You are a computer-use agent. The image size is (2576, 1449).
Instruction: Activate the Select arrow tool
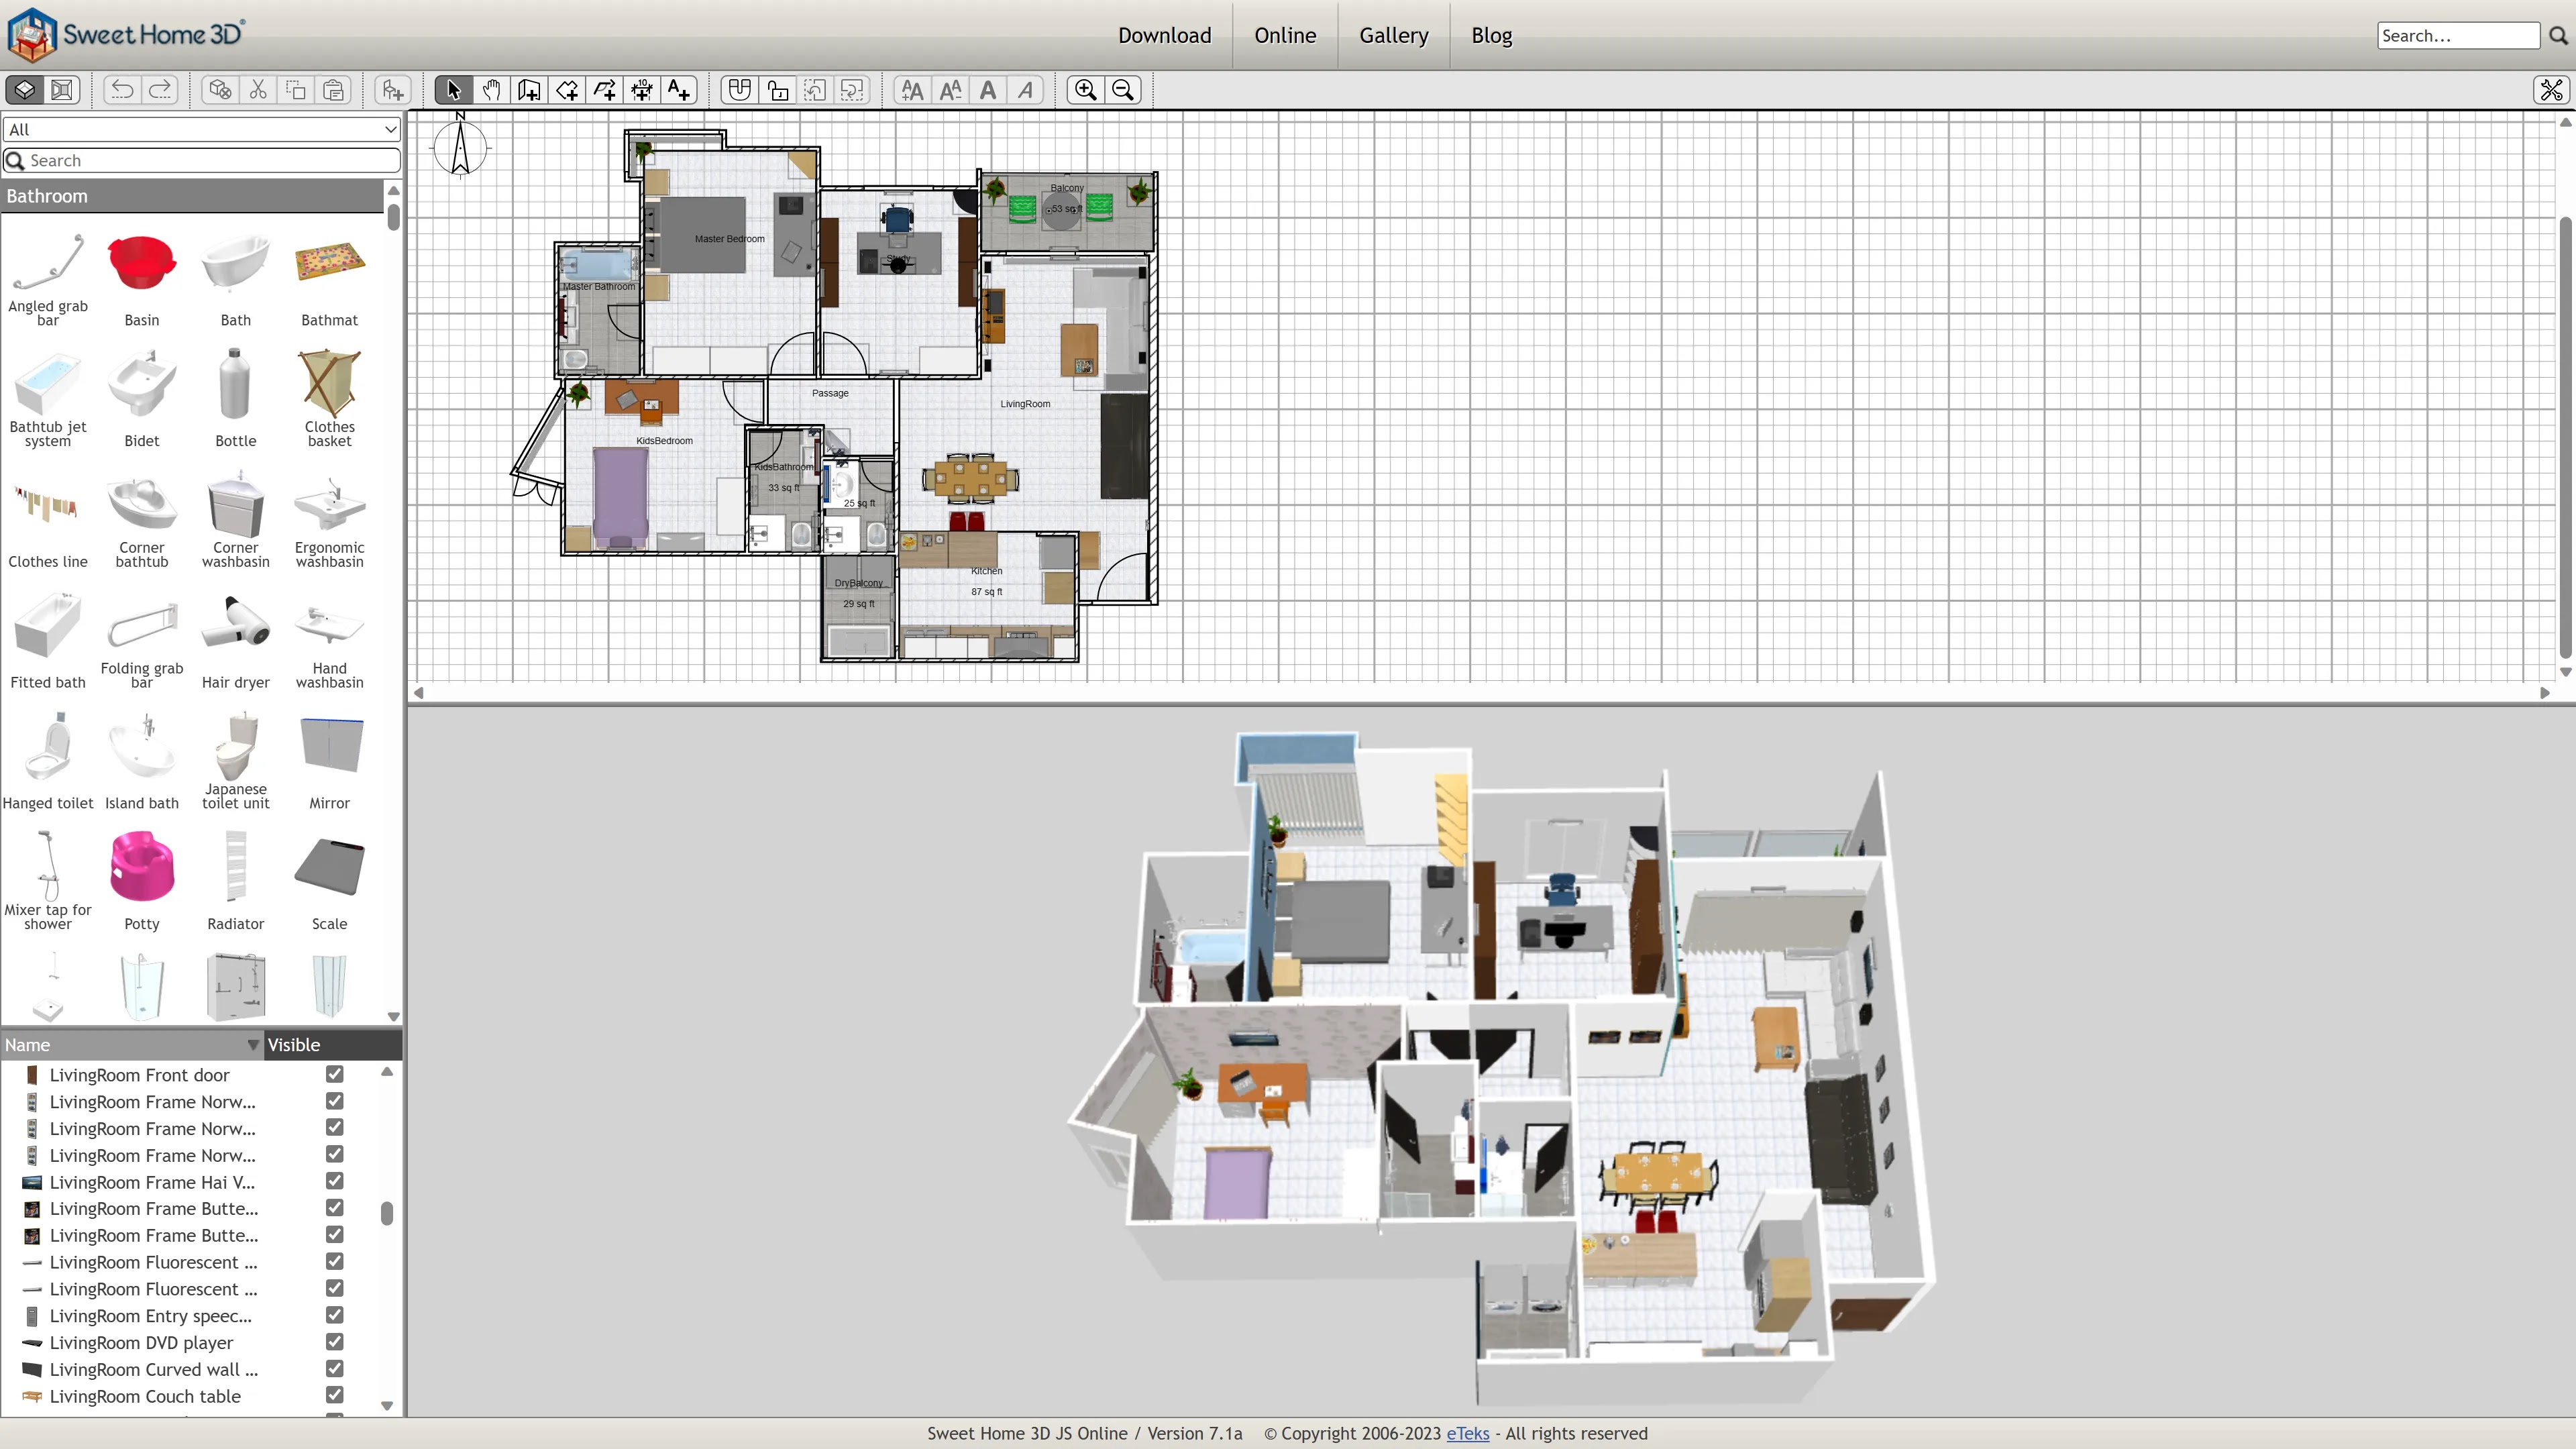coord(453,90)
